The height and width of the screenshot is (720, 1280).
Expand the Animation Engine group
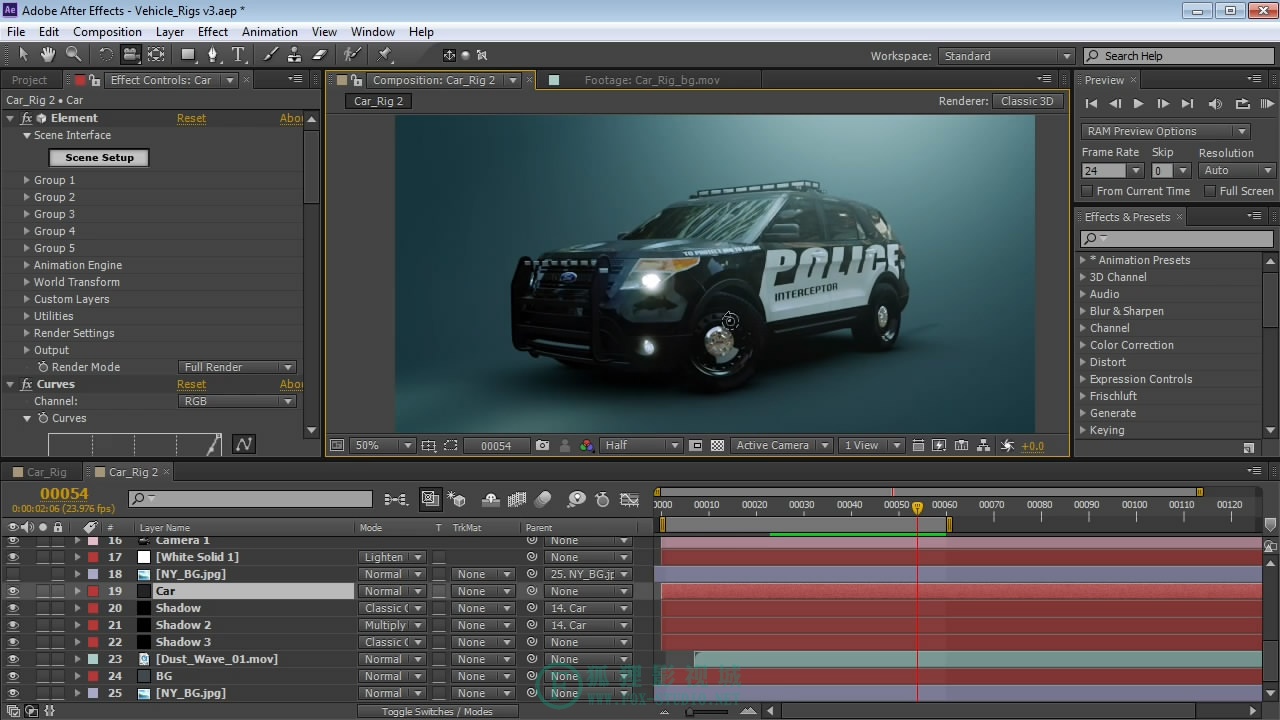pyautogui.click(x=27, y=265)
